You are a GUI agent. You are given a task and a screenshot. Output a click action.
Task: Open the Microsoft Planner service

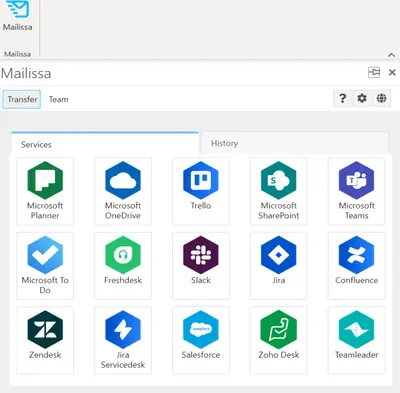point(45,191)
